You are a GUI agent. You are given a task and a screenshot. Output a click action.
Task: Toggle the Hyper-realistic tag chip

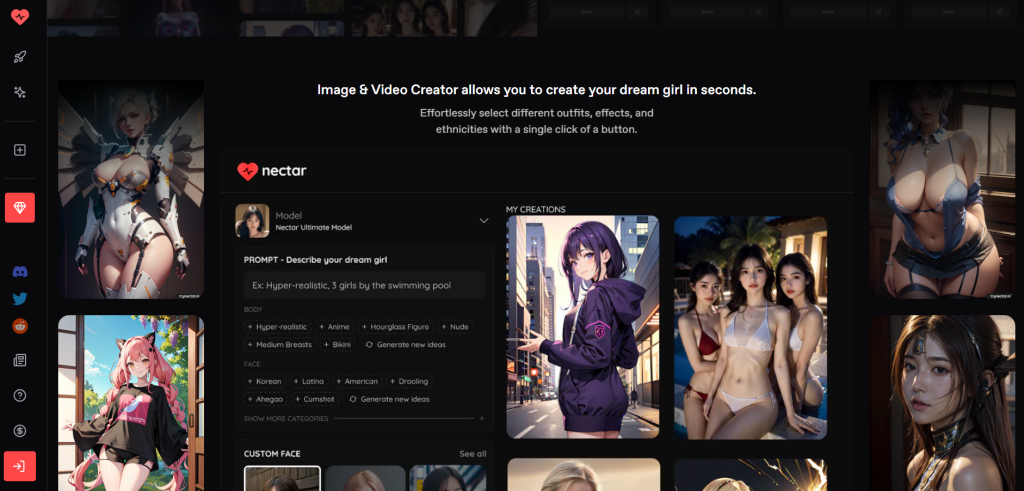(277, 327)
